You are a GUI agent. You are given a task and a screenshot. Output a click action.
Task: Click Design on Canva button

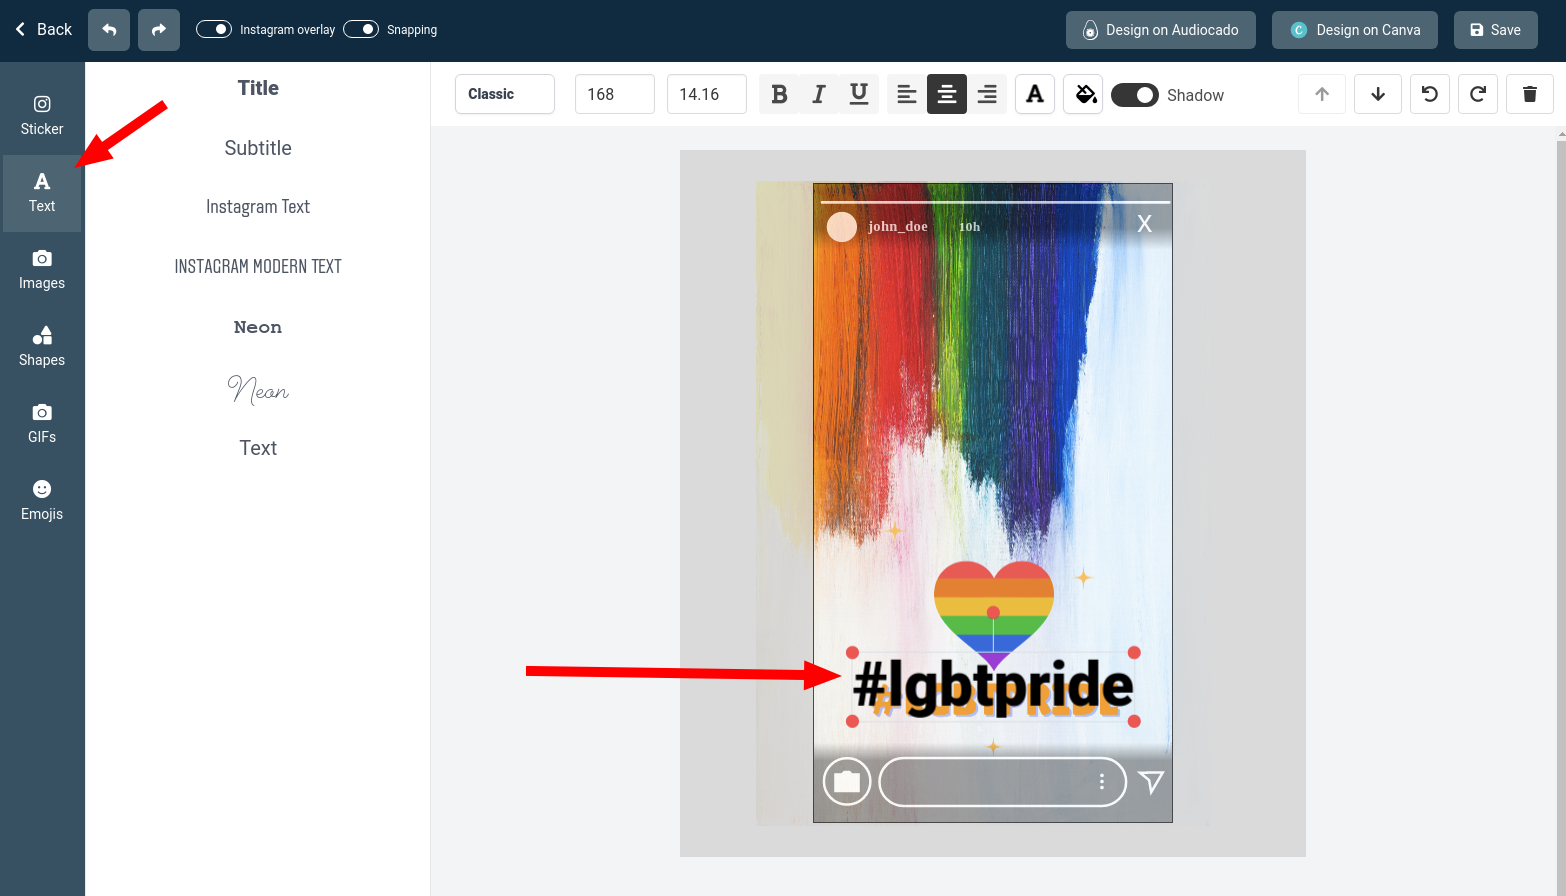(x=1354, y=30)
